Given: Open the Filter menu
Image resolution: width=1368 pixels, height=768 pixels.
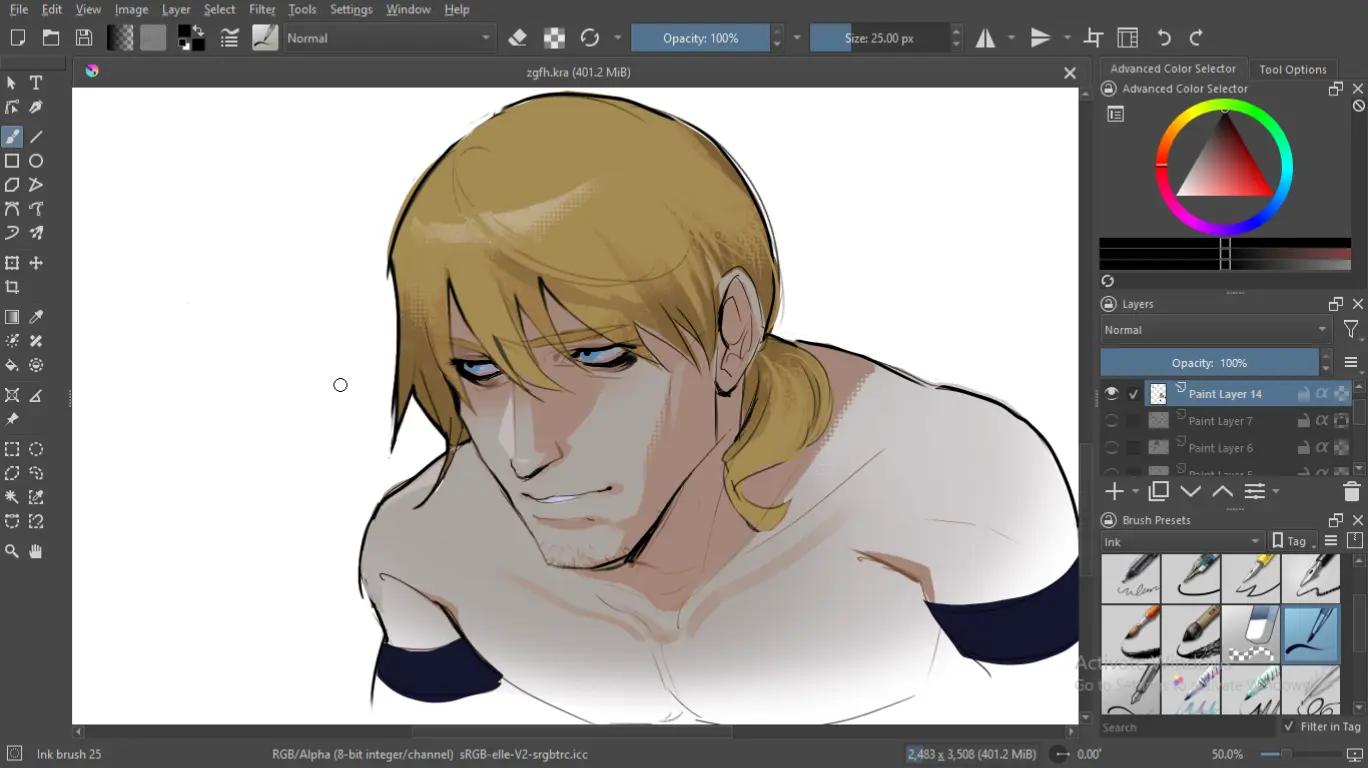Looking at the screenshot, I should point(262,9).
